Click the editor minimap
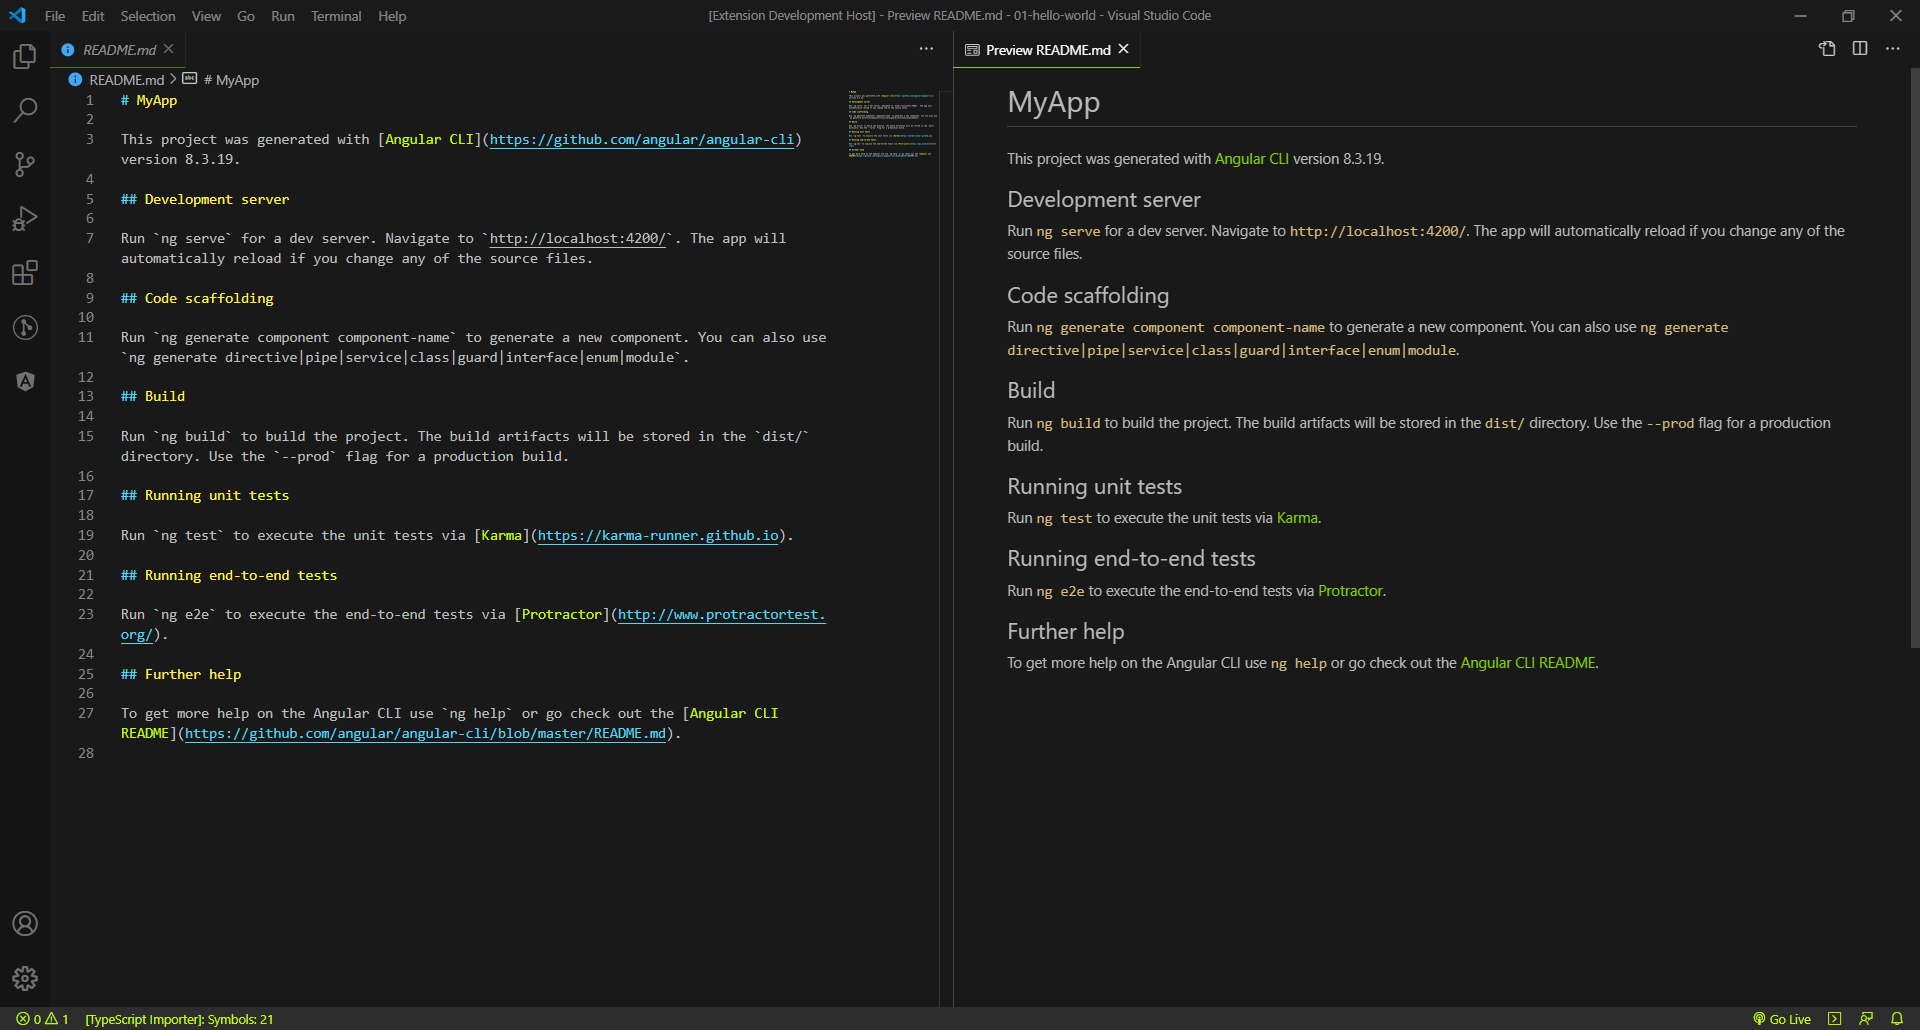Image resolution: width=1920 pixels, height=1030 pixels. (x=892, y=124)
